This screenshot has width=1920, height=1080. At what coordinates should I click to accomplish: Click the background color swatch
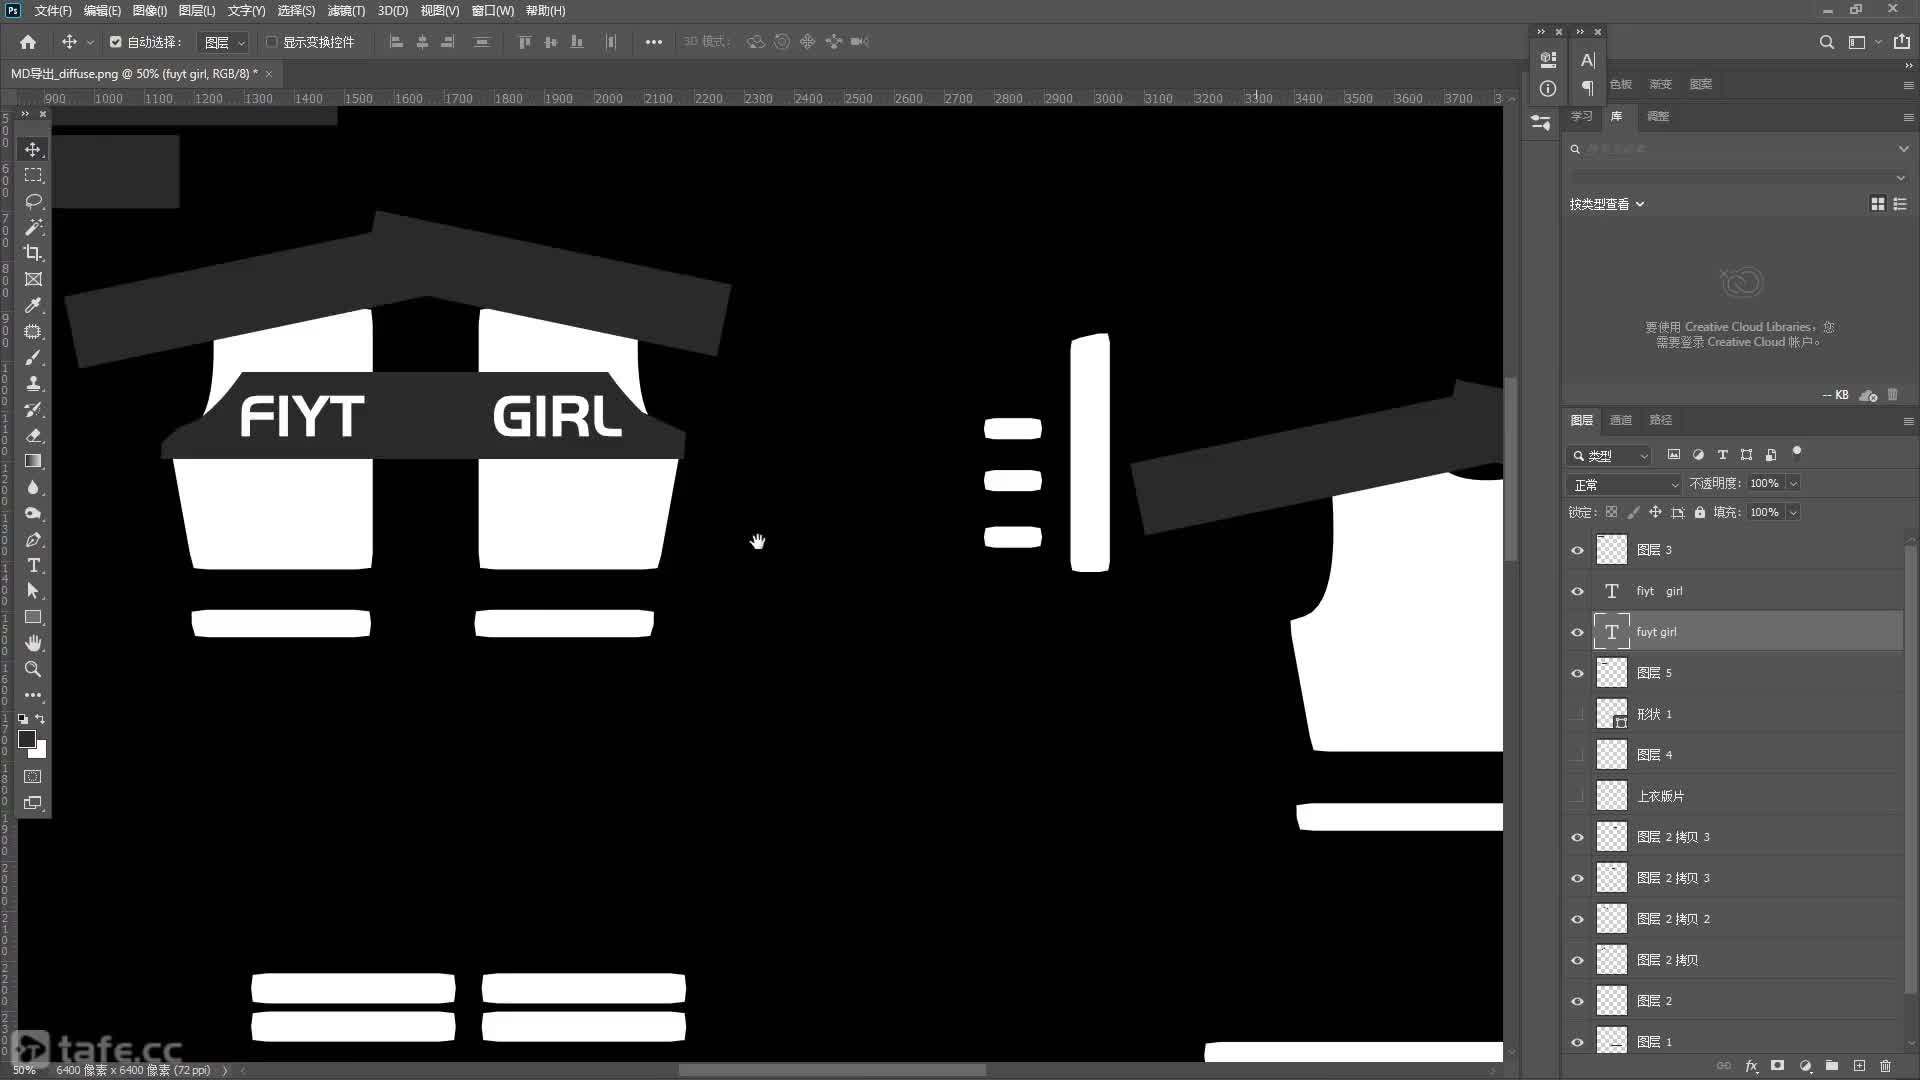pos(40,752)
